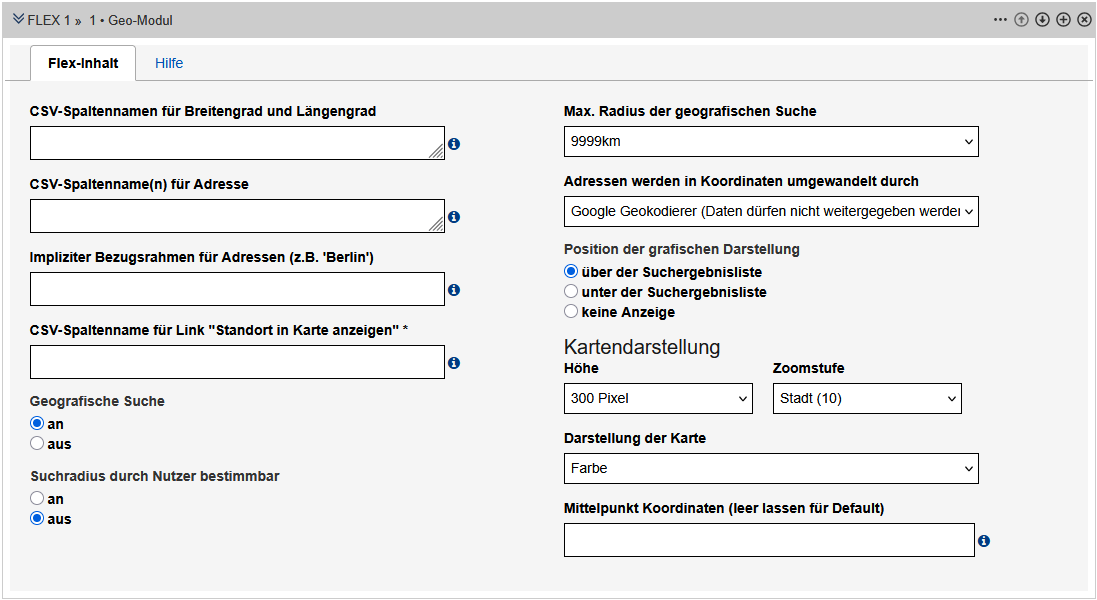Show info for 'Standort in Karte anzeigen' field

click(x=454, y=363)
